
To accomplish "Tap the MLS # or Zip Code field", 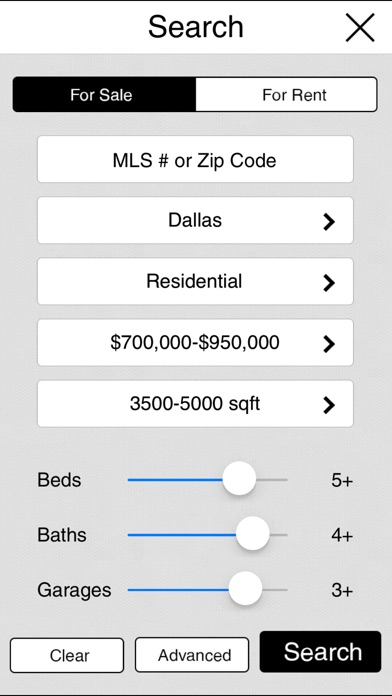I will [195, 159].
